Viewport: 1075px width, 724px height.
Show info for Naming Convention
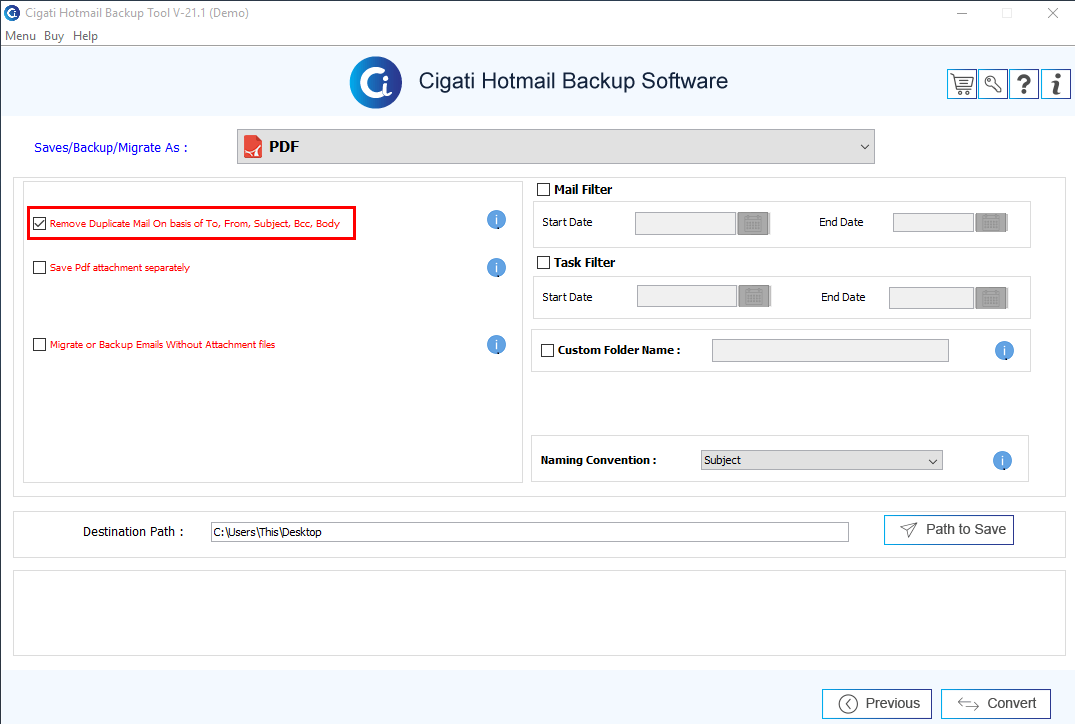[x=1002, y=460]
